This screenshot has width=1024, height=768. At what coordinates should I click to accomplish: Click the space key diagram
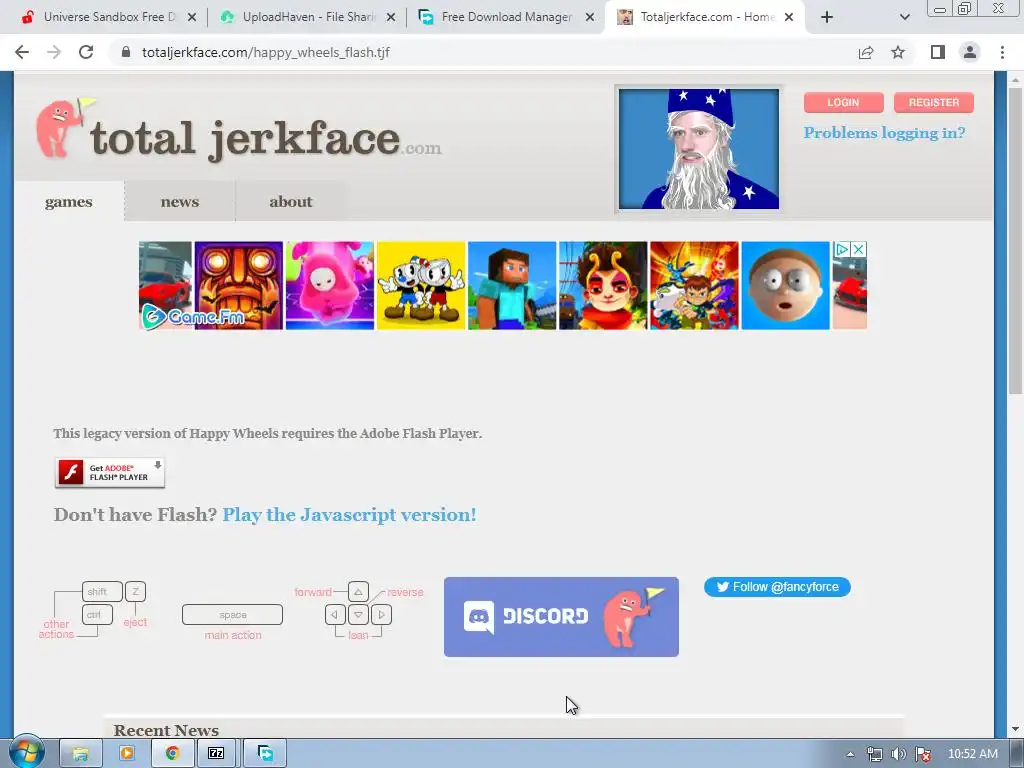pyautogui.click(x=232, y=615)
